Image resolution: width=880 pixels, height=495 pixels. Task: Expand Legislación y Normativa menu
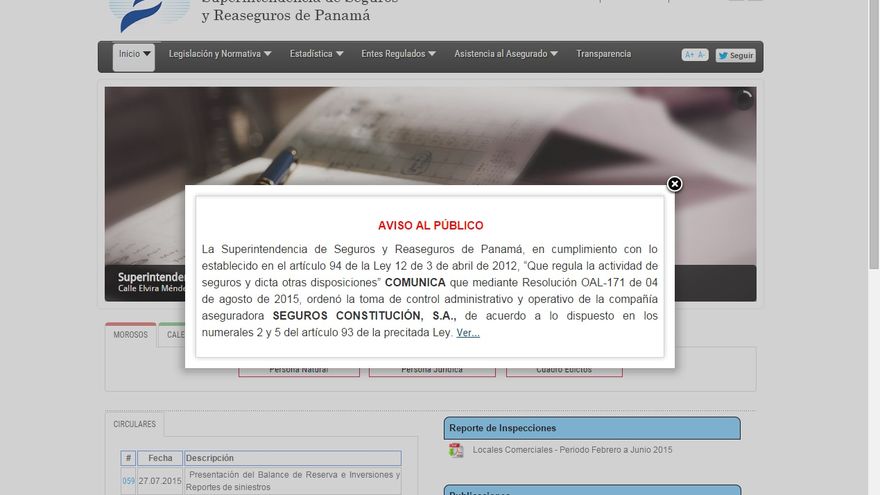[x=219, y=54]
